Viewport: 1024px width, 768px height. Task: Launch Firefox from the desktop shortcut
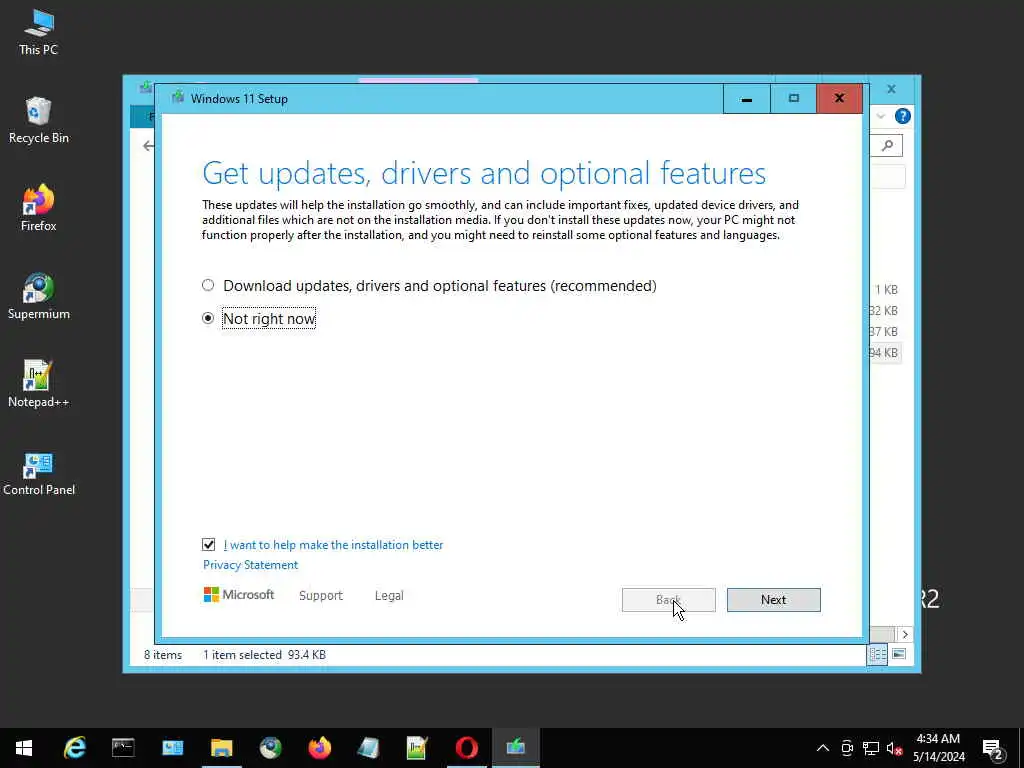pyautogui.click(x=39, y=208)
